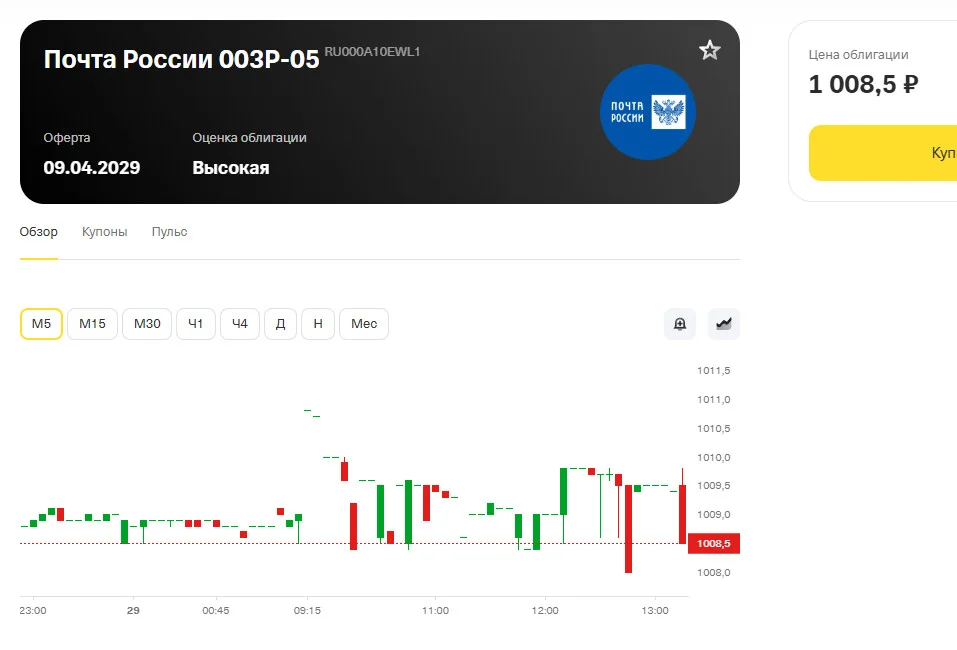Switch to the Пульс tab

point(170,232)
